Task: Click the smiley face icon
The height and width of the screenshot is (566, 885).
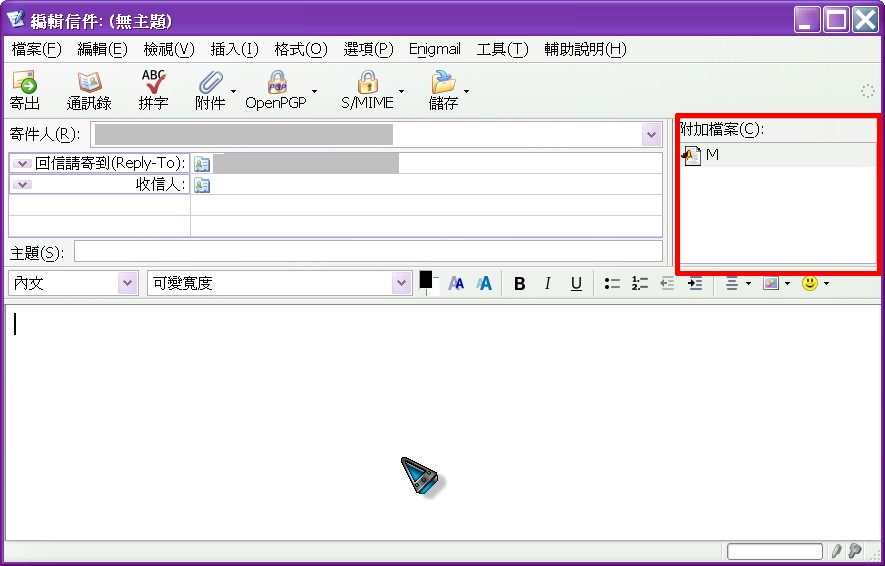Action: (x=809, y=283)
